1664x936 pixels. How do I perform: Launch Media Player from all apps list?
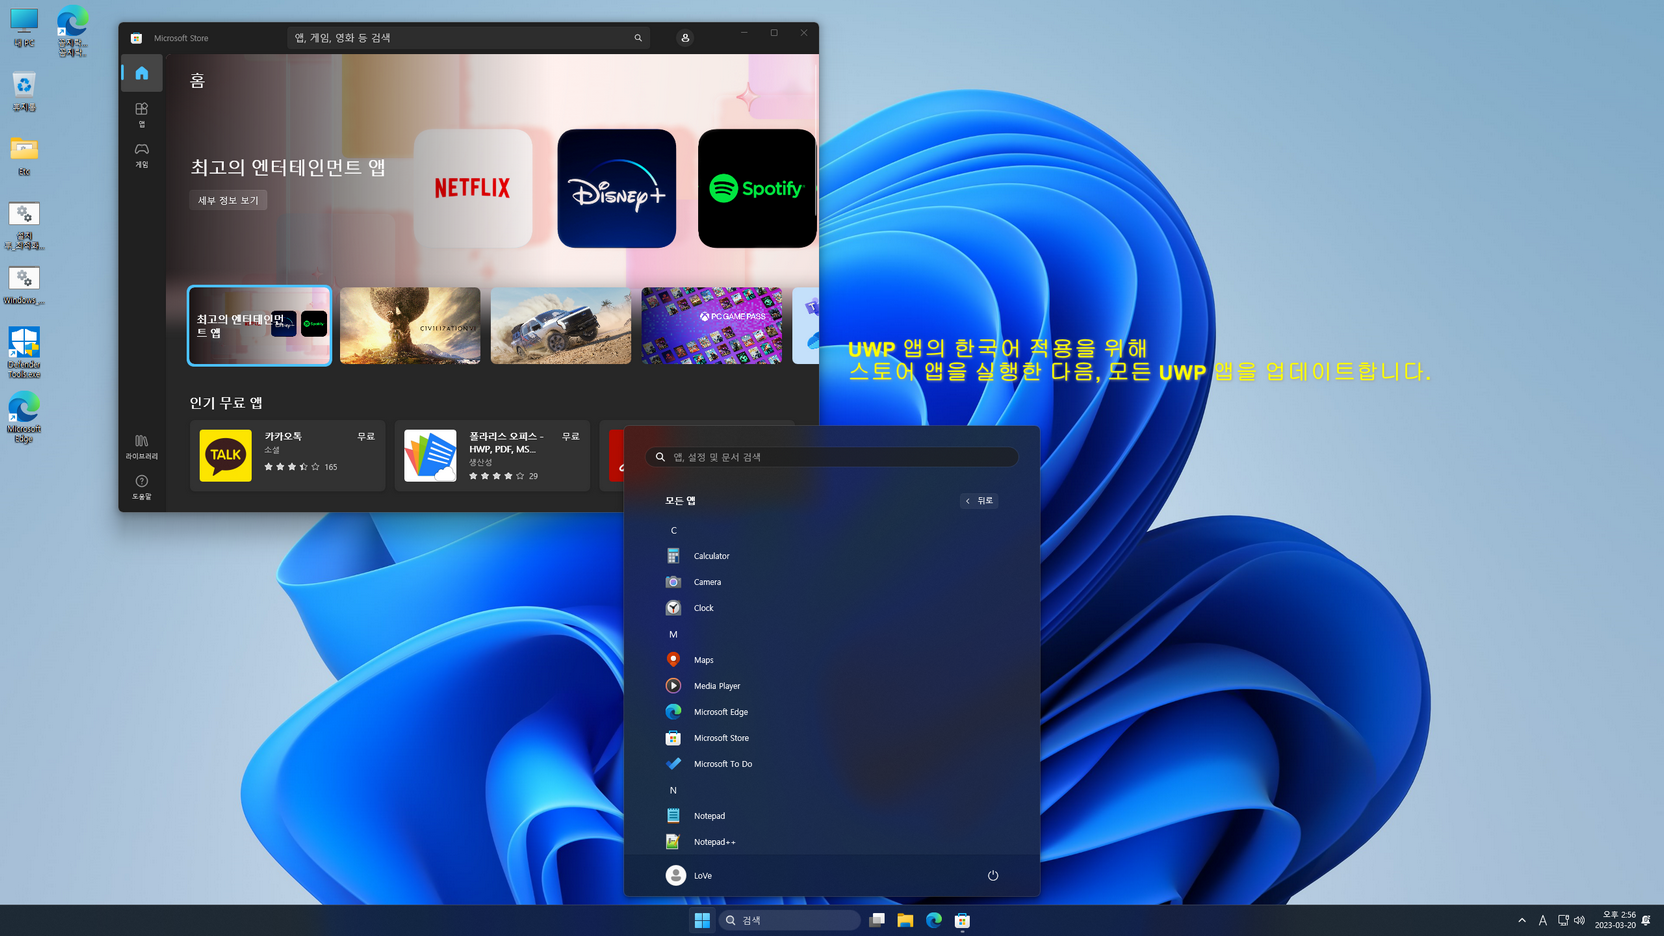coord(832,686)
